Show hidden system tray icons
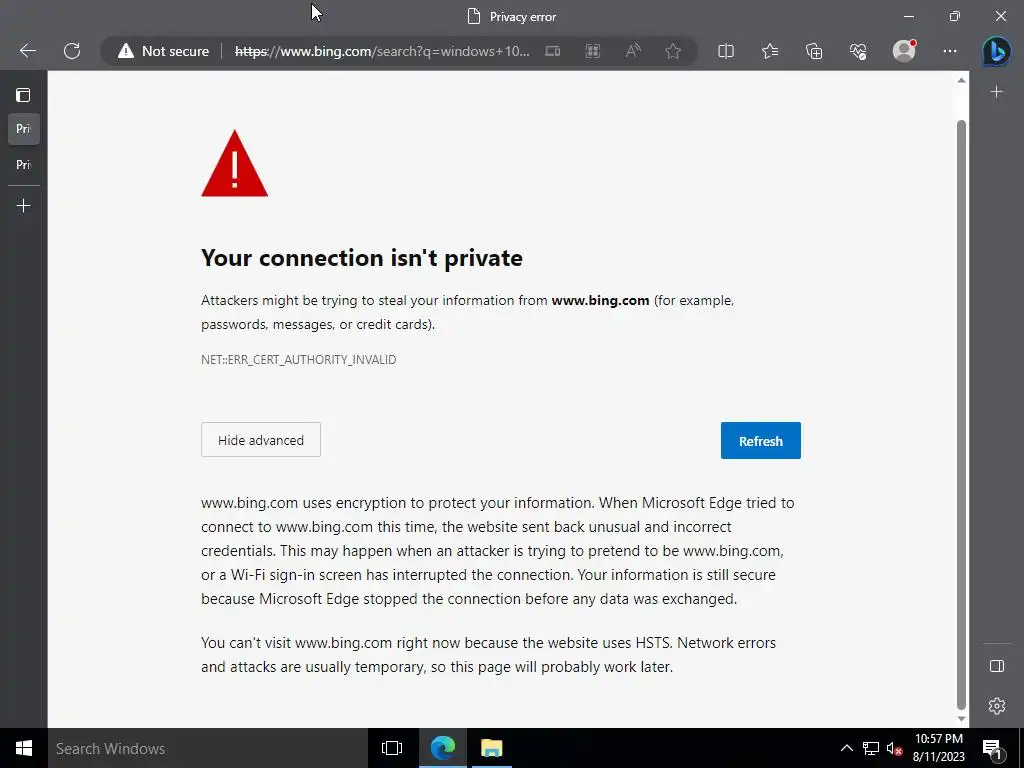Image resolution: width=1024 pixels, height=768 pixels. coord(846,748)
